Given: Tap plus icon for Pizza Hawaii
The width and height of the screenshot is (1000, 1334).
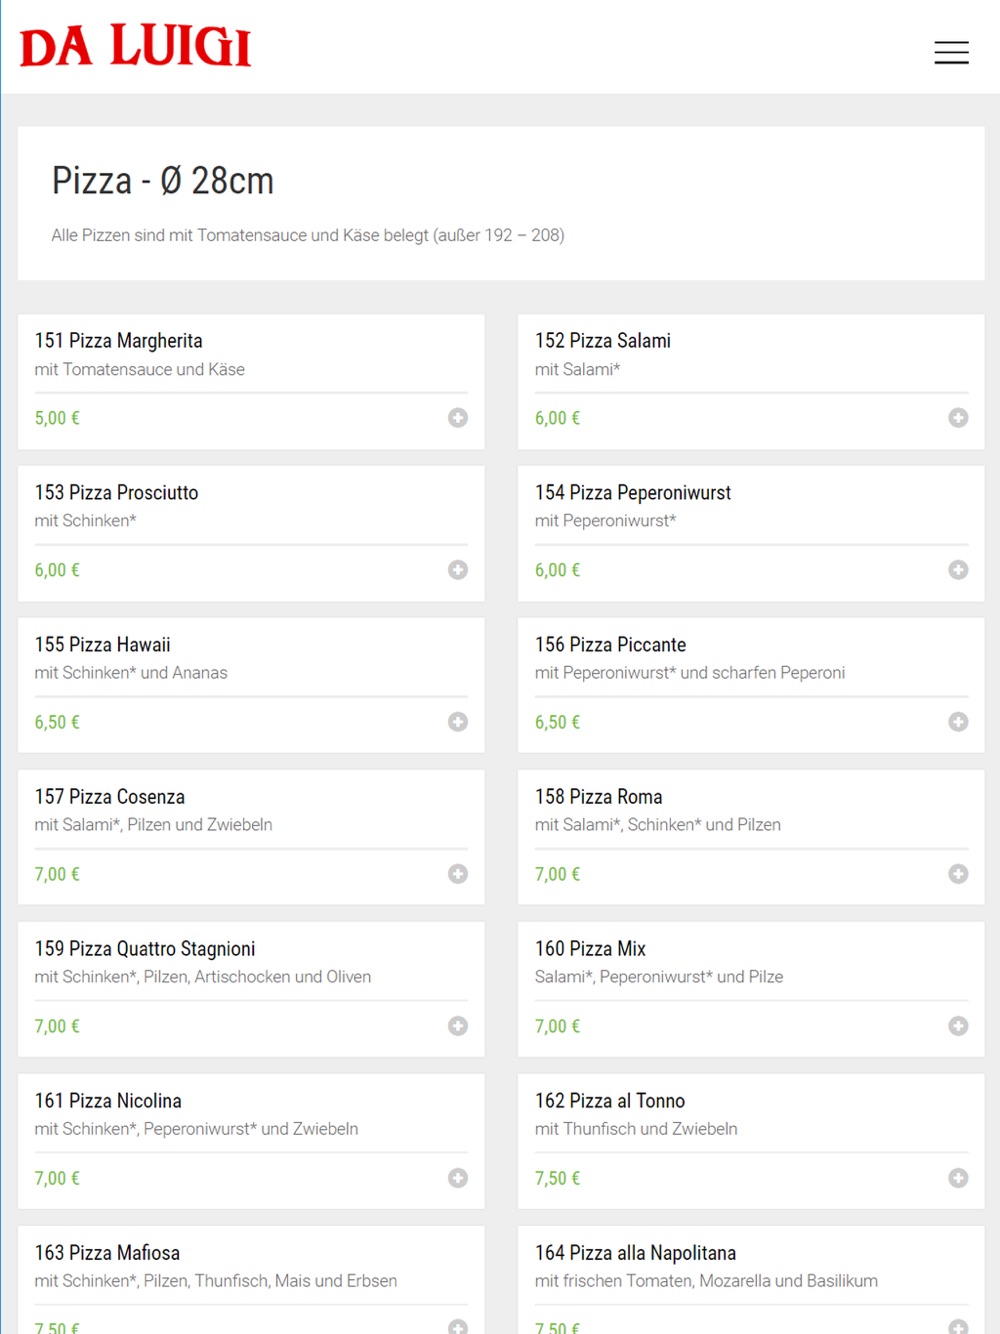Looking at the screenshot, I should point(458,722).
